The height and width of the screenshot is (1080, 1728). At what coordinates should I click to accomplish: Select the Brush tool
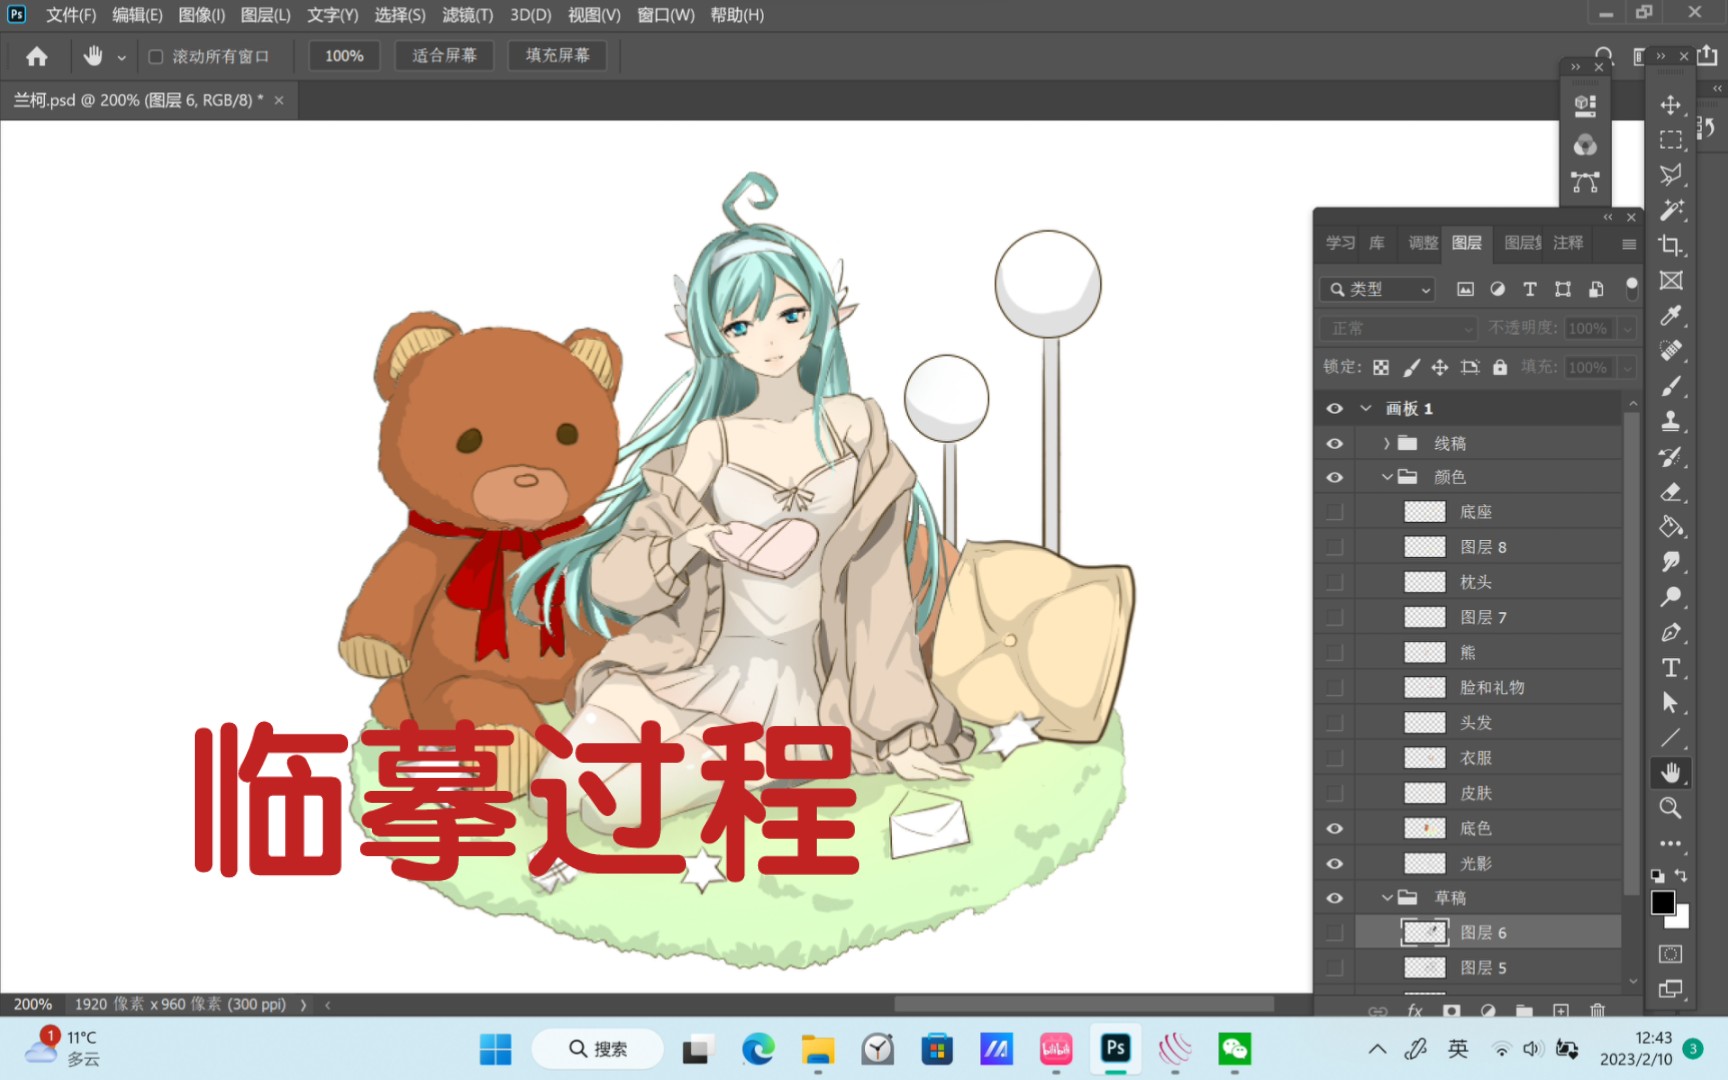(x=1670, y=386)
